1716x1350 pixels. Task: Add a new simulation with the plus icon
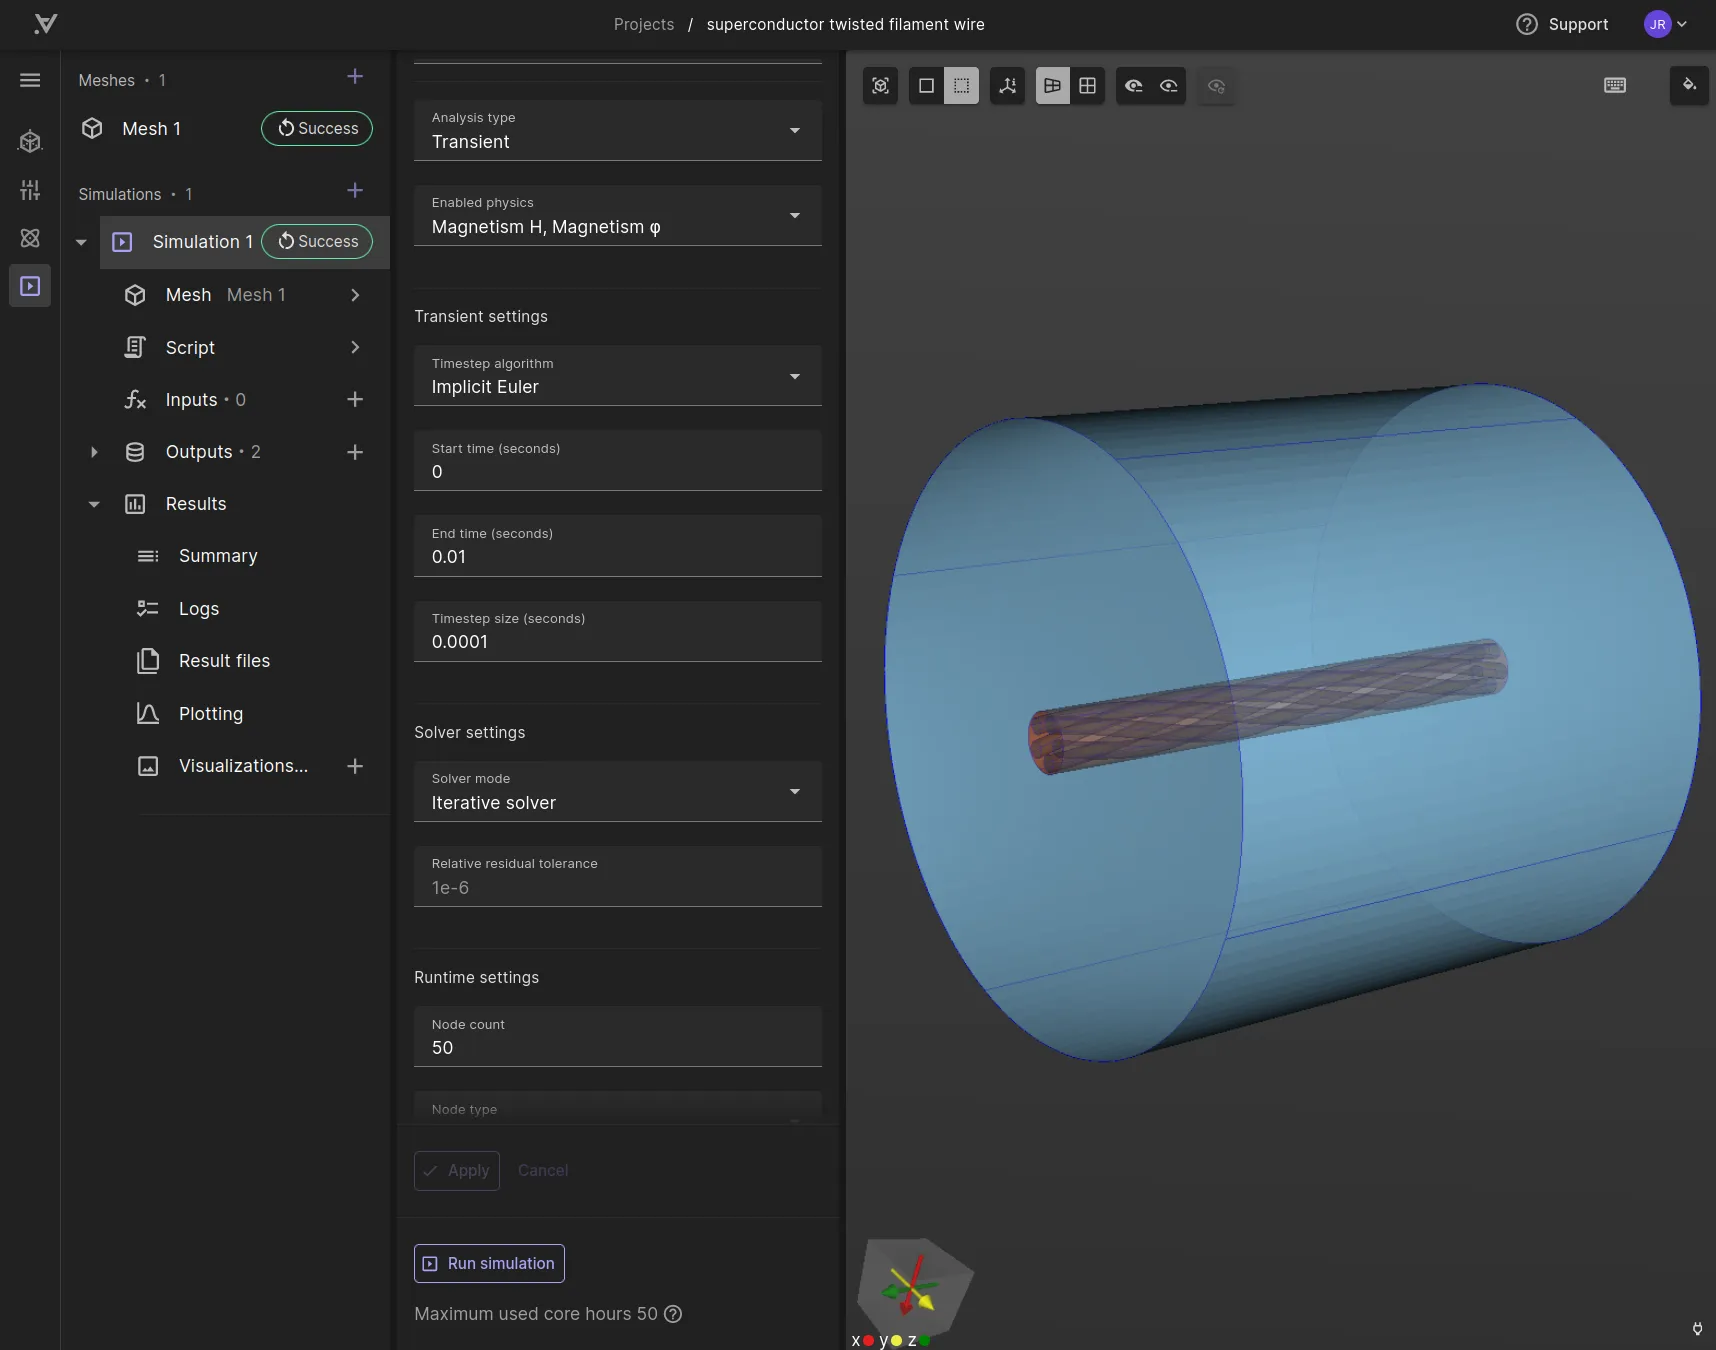pyautogui.click(x=355, y=191)
